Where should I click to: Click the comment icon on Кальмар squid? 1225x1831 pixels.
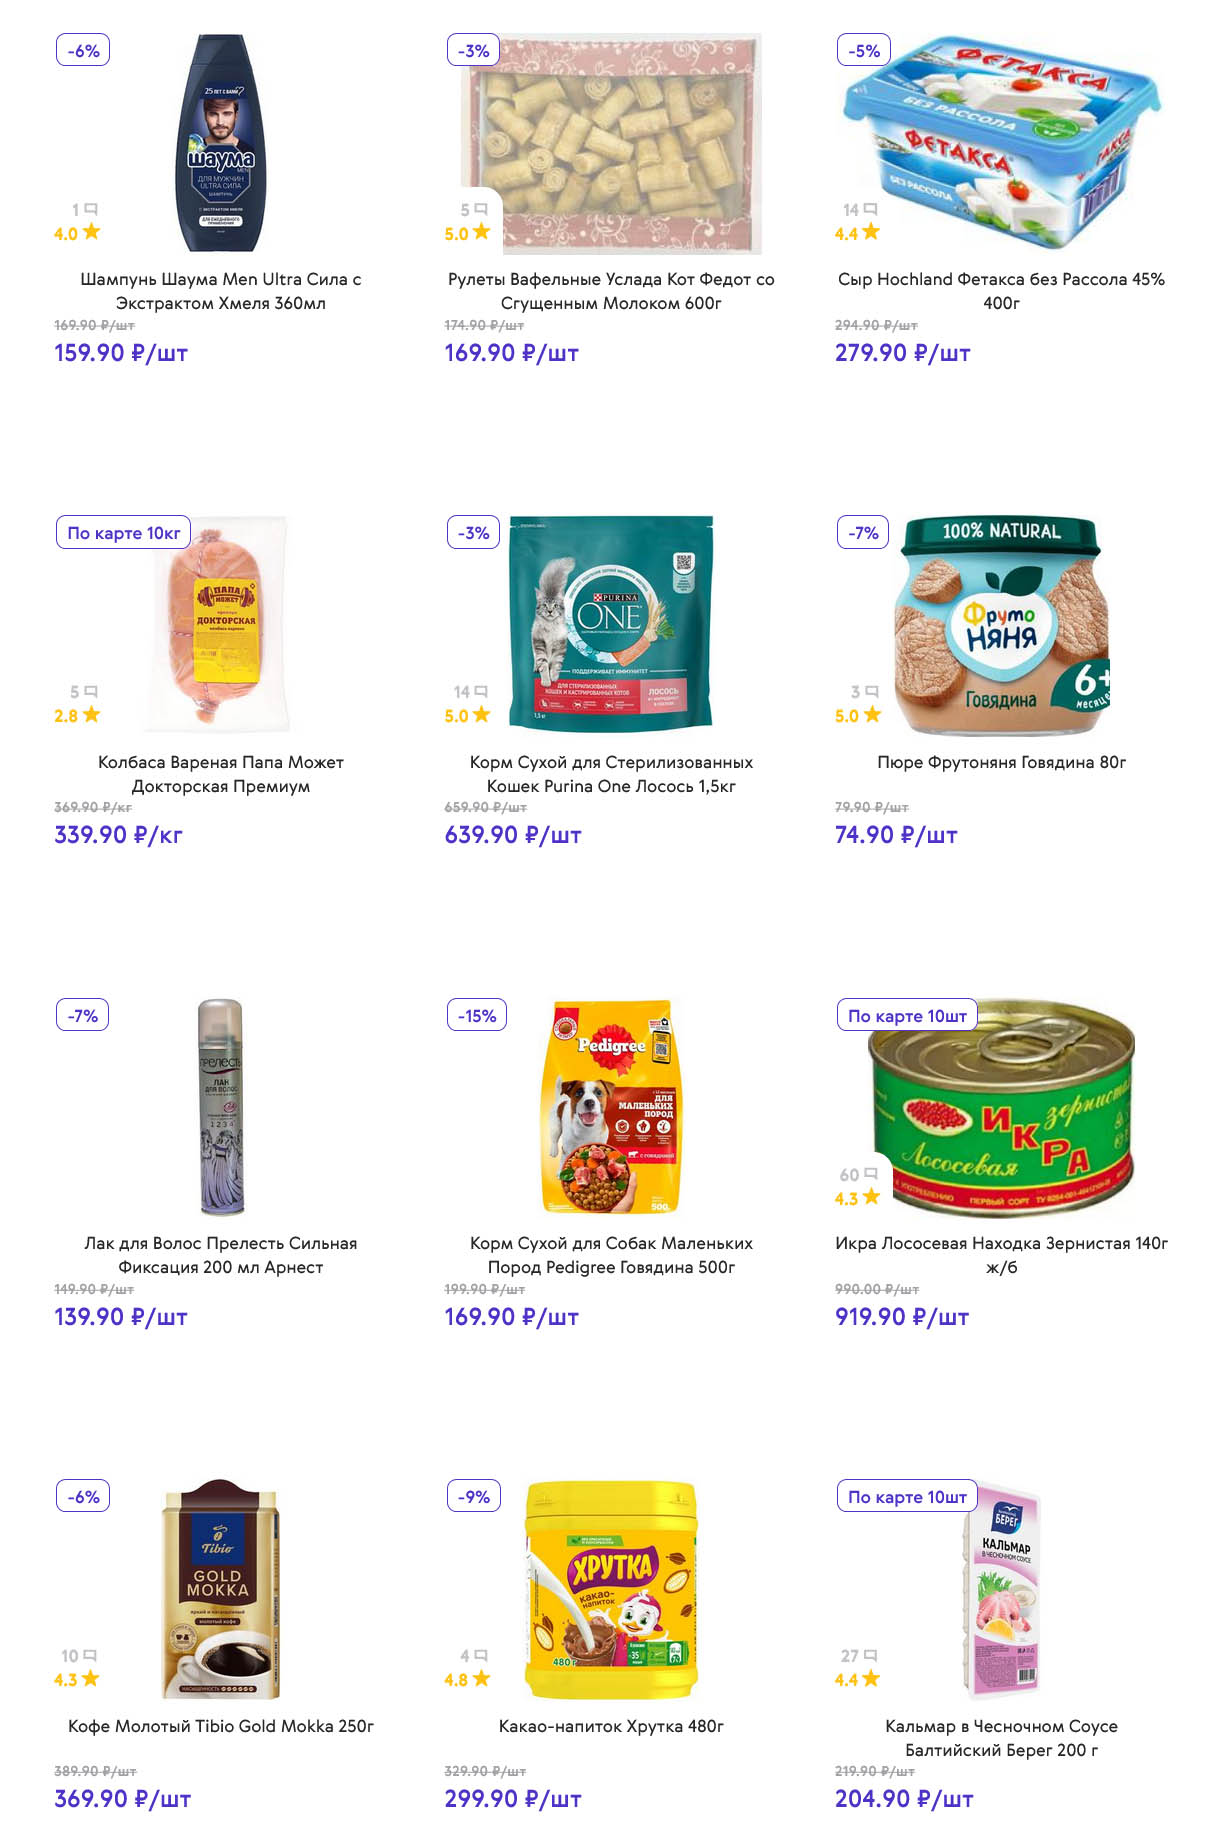coord(871,1656)
